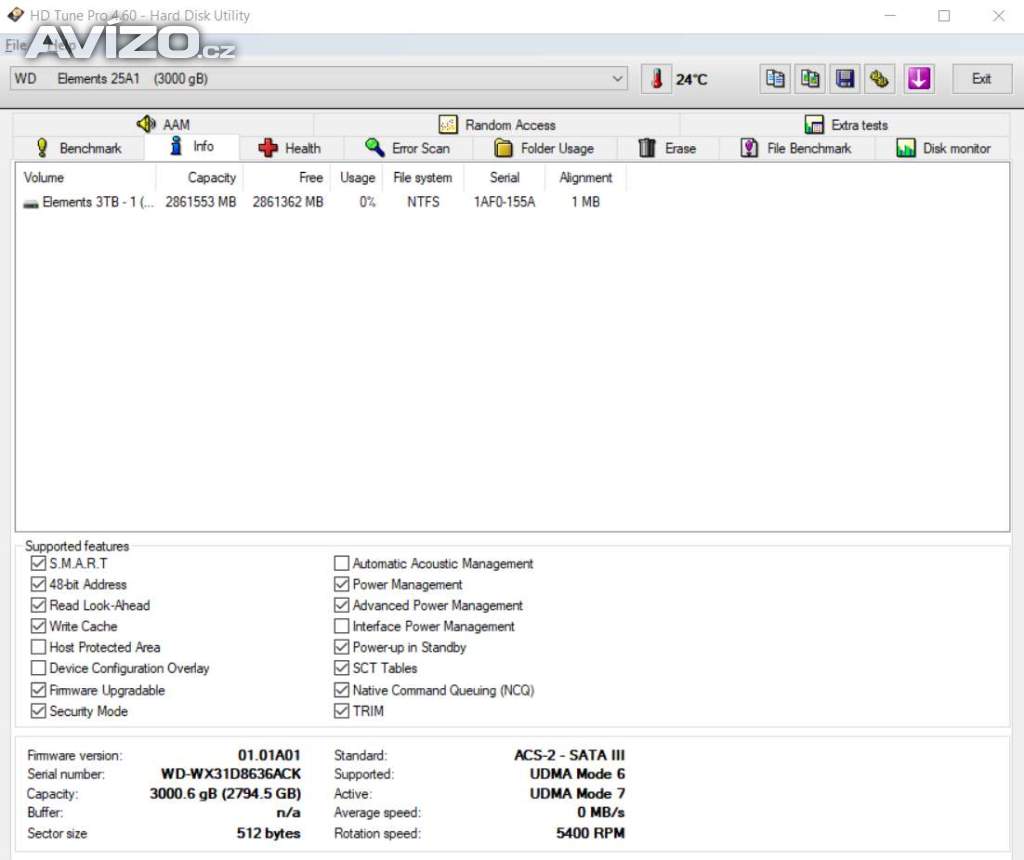Image resolution: width=1024 pixels, height=860 pixels.
Task: Toggle the SCT Tables checkbox
Action: [x=342, y=668]
